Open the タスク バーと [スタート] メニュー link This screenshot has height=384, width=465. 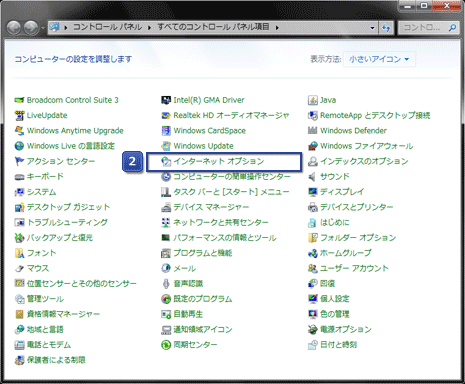tap(231, 192)
